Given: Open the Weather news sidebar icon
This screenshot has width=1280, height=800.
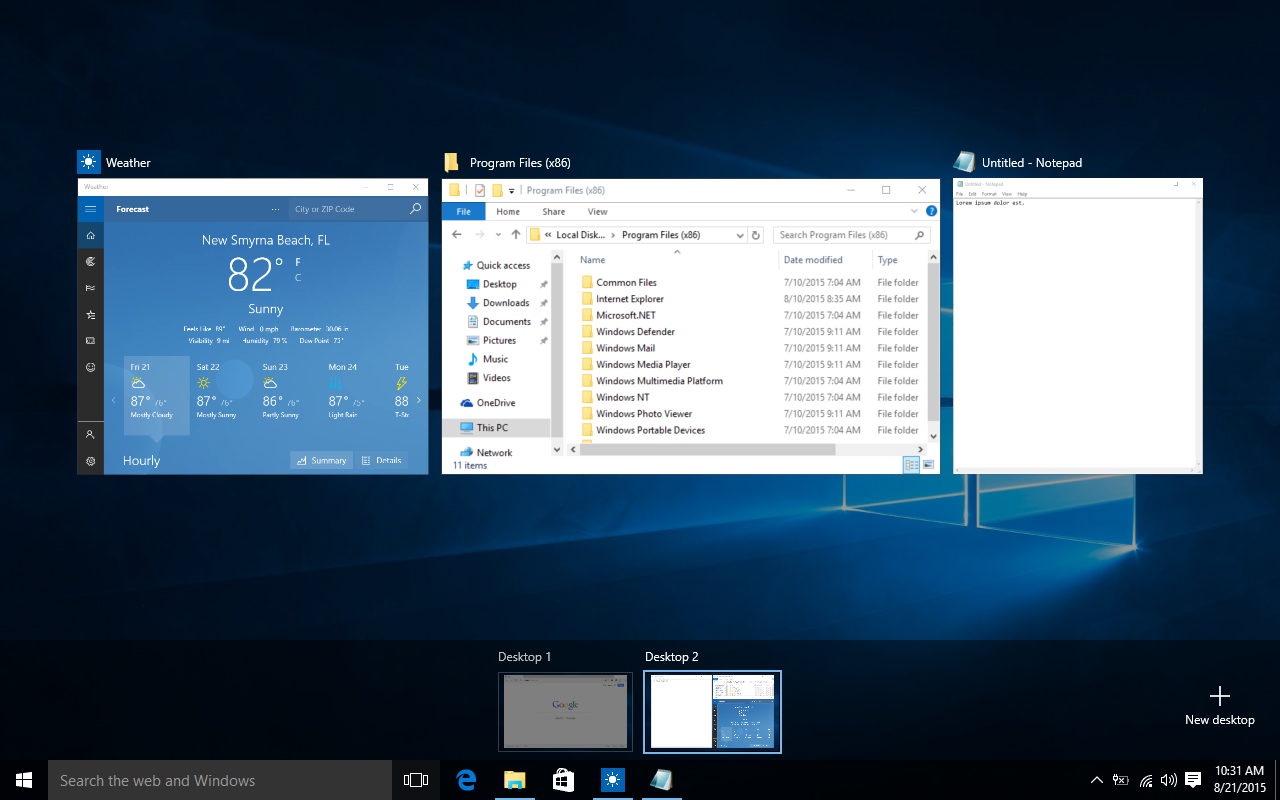Looking at the screenshot, I should pyautogui.click(x=90, y=340).
